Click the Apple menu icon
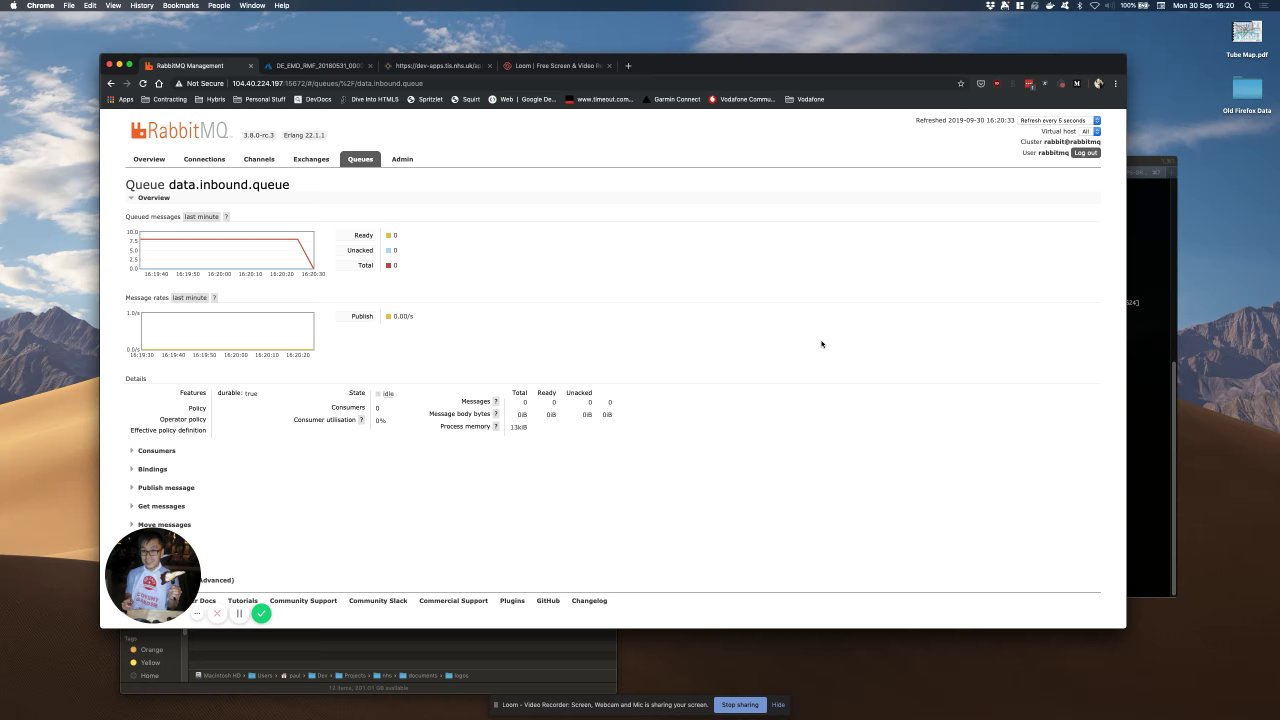1280x720 pixels. [x=13, y=5]
